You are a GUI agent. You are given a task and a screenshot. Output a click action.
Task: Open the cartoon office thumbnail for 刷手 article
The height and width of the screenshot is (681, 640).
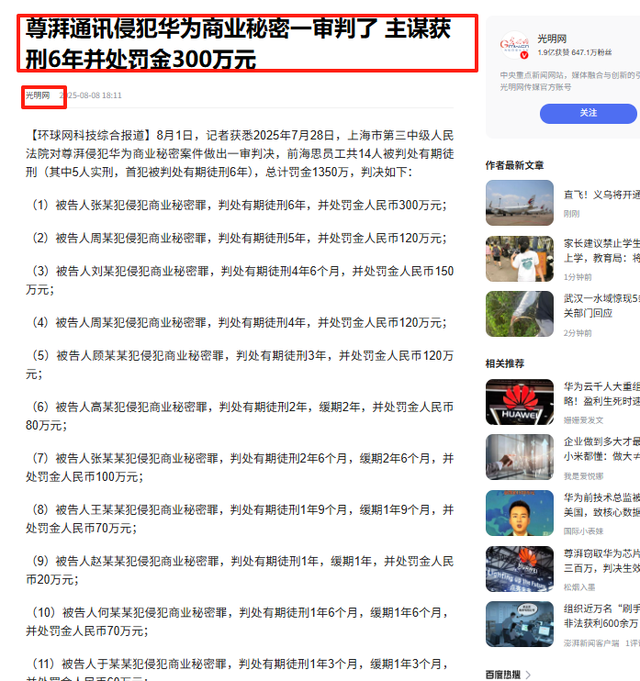(x=519, y=624)
